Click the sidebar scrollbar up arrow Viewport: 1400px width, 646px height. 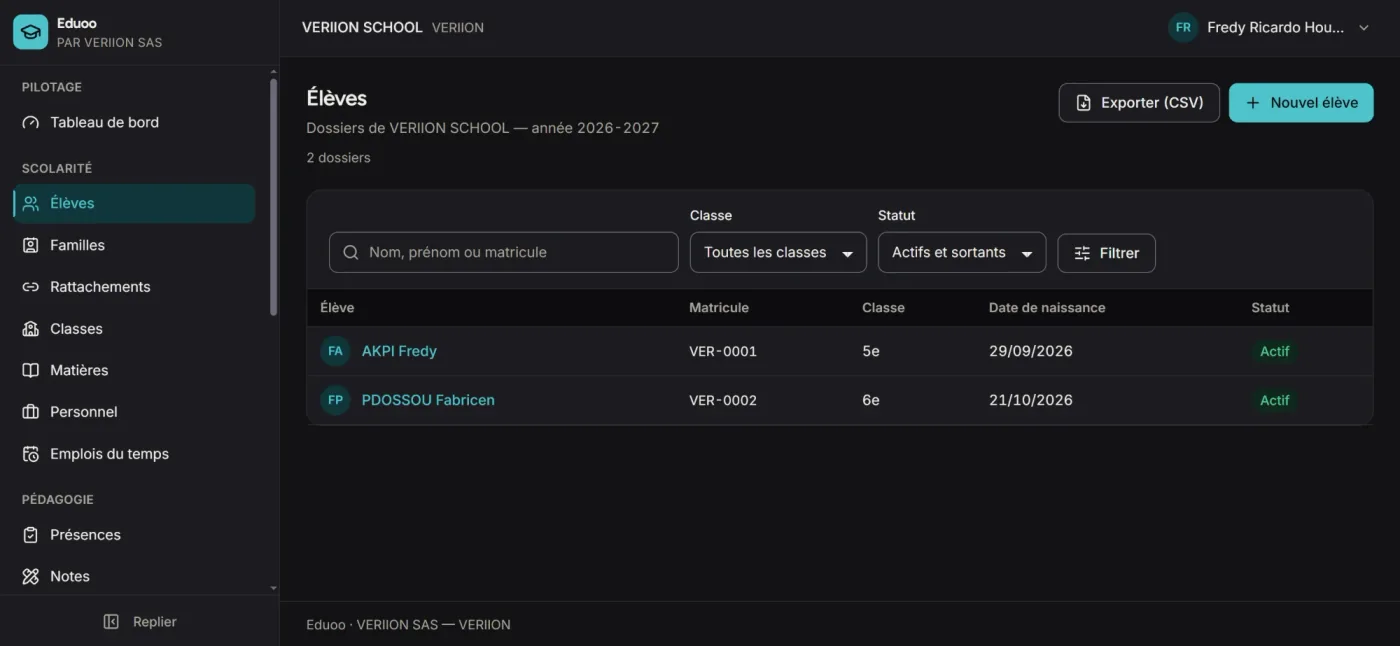[x=273, y=72]
